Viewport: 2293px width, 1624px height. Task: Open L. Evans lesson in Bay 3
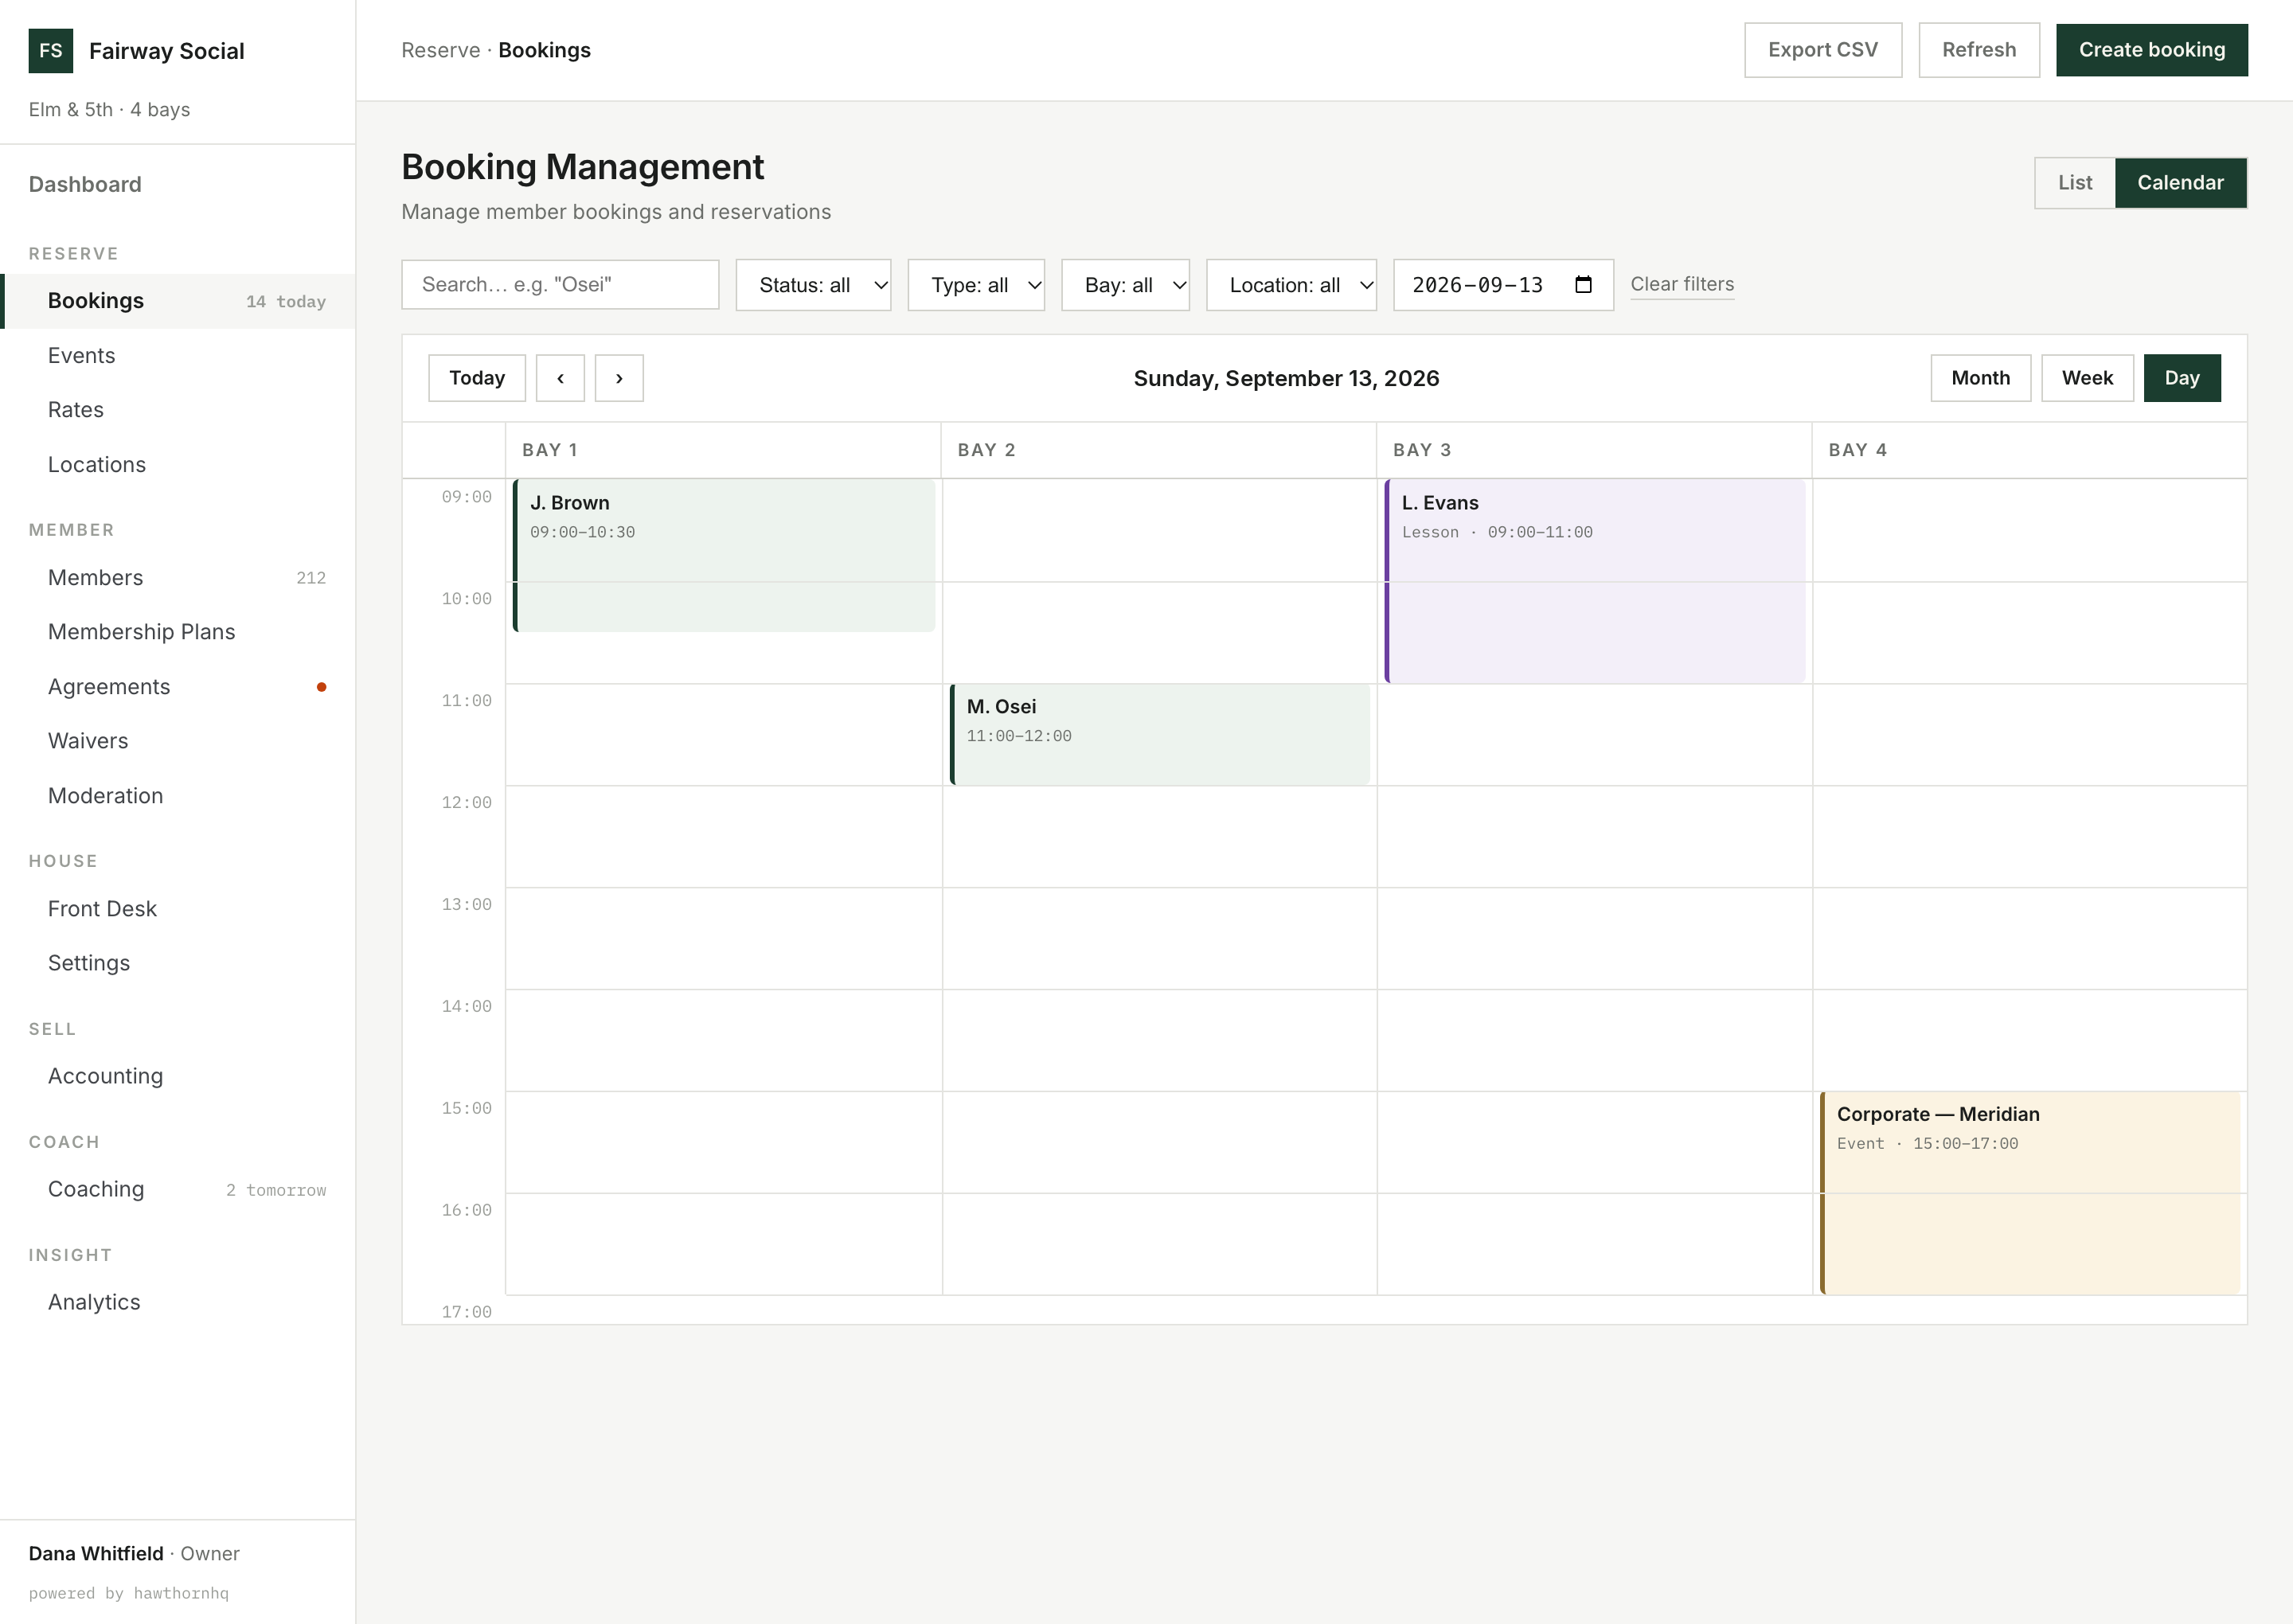coord(1595,581)
